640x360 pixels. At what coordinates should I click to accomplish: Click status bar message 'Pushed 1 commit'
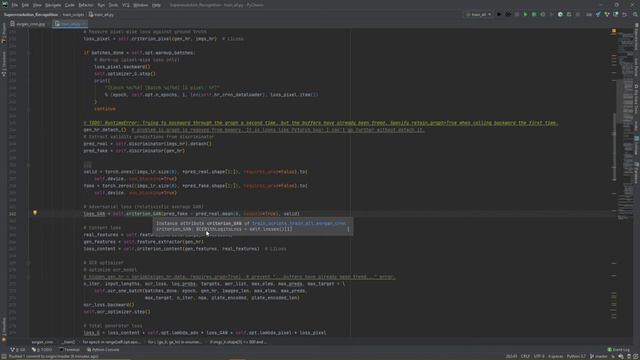tap(53, 356)
